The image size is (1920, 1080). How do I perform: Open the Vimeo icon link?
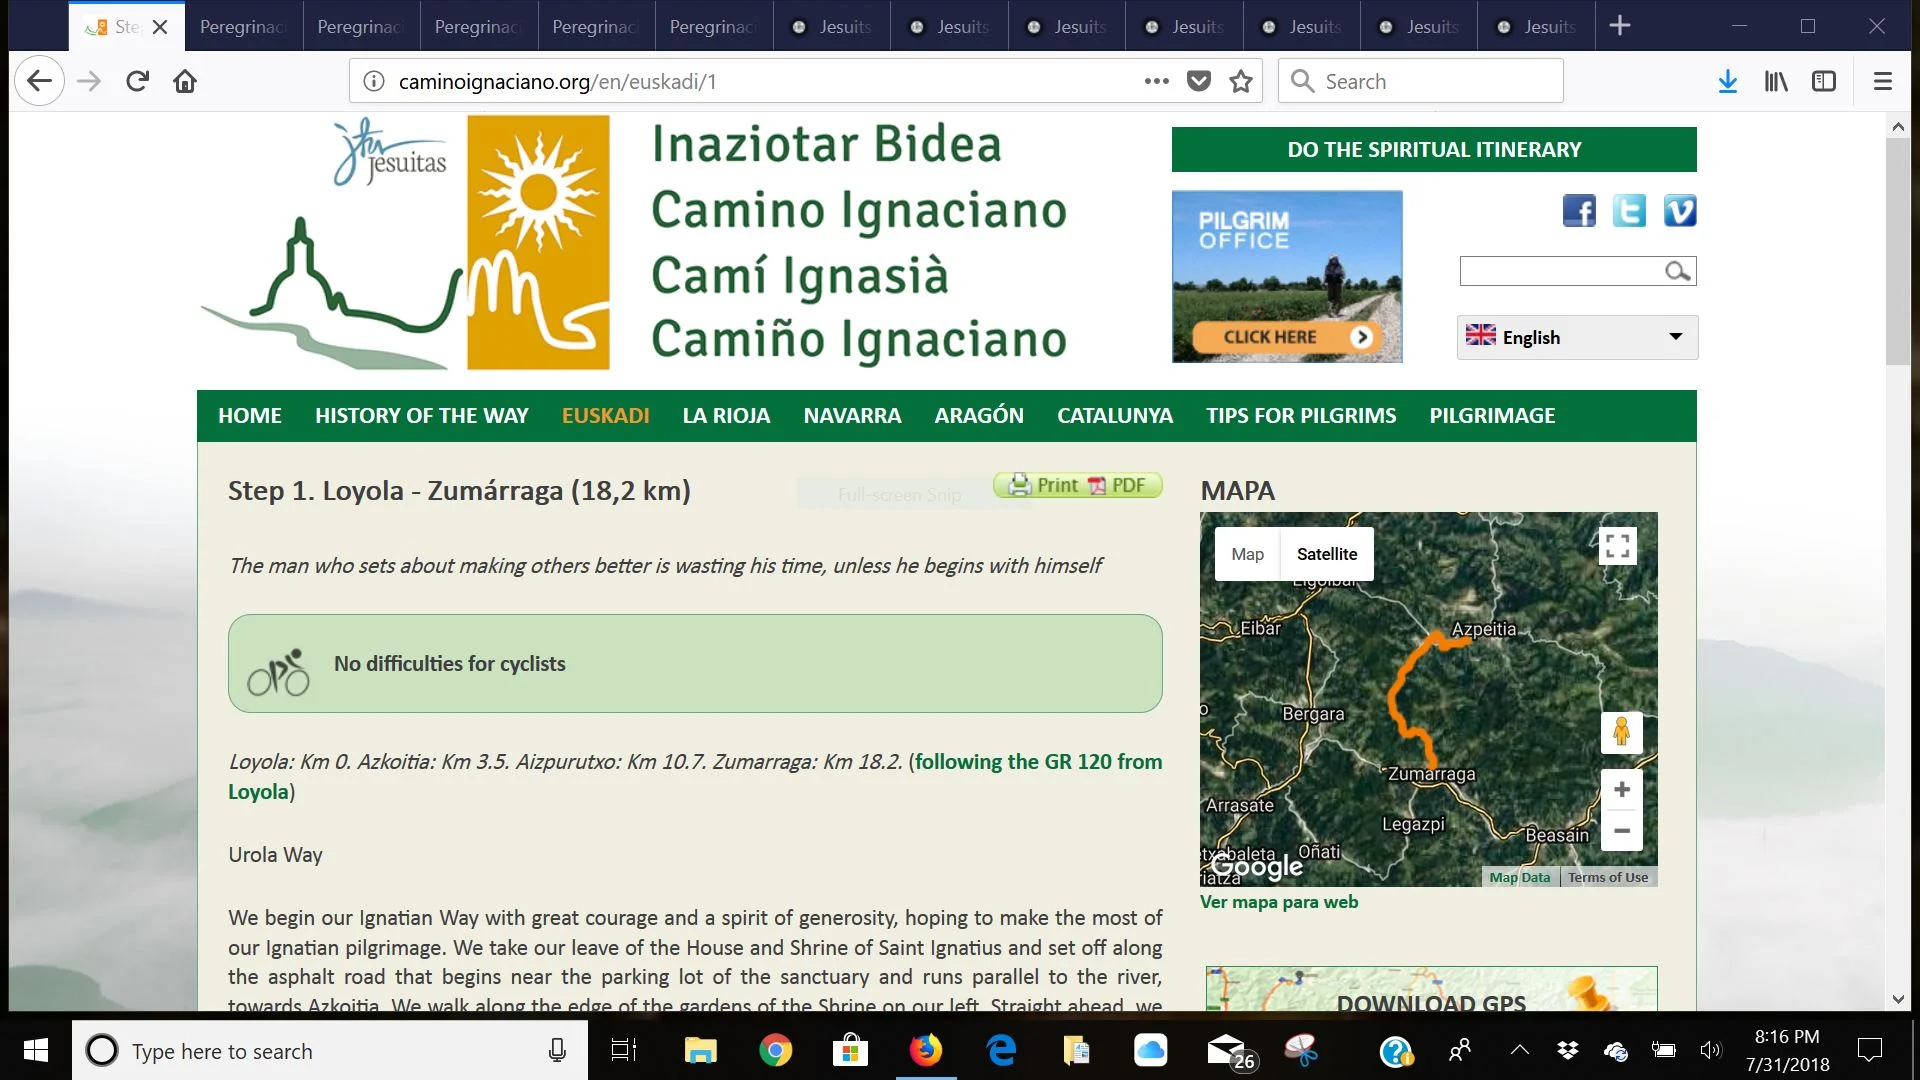click(1679, 211)
